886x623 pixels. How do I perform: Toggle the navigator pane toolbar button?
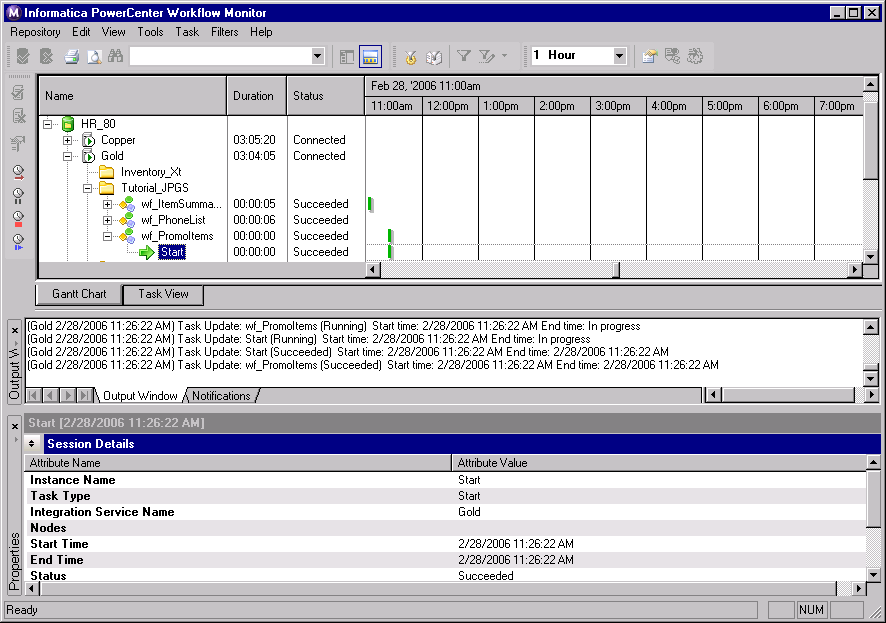[x=347, y=56]
